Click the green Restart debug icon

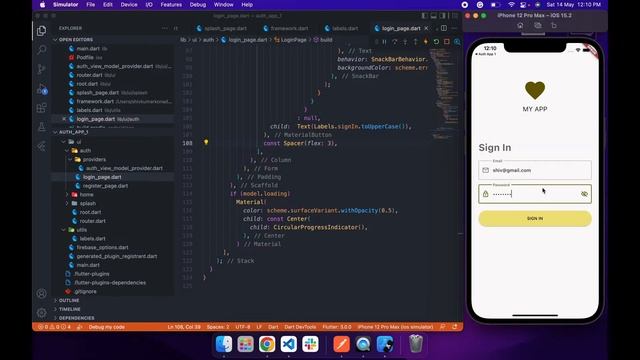436,42
